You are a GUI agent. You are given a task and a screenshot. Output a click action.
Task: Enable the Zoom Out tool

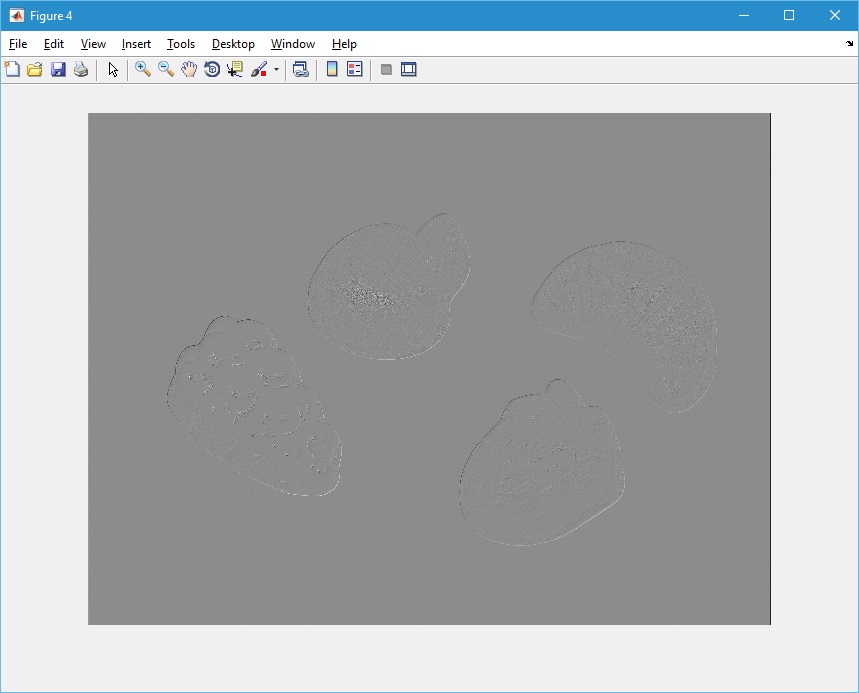(x=166, y=69)
